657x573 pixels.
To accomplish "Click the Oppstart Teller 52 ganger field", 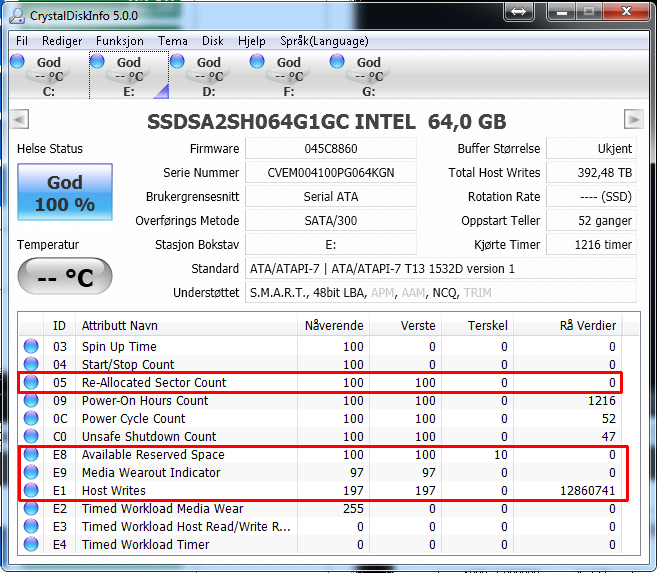I will pos(591,220).
